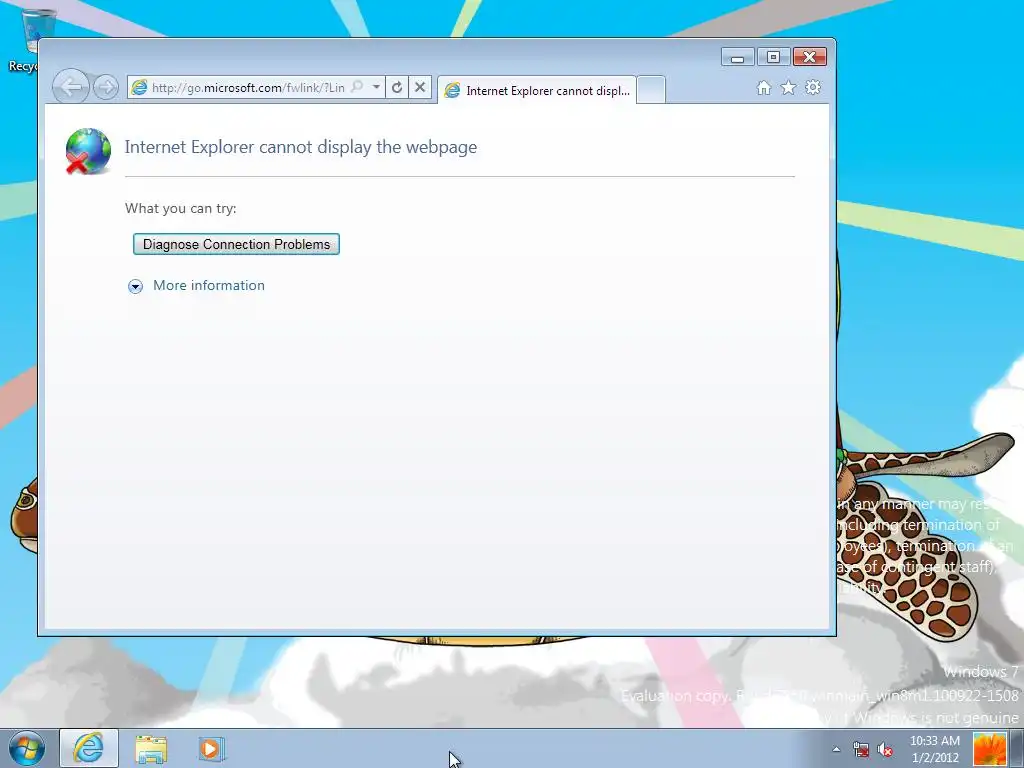Image resolution: width=1024 pixels, height=768 pixels.
Task: Stop loading with the X icon
Action: coord(420,87)
